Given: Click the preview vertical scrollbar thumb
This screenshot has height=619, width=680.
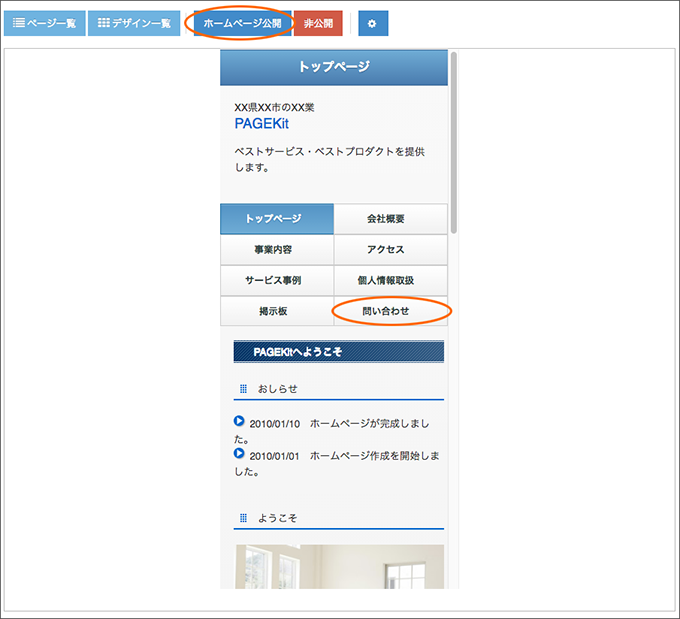Looking at the screenshot, I should pyautogui.click(x=454, y=143).
